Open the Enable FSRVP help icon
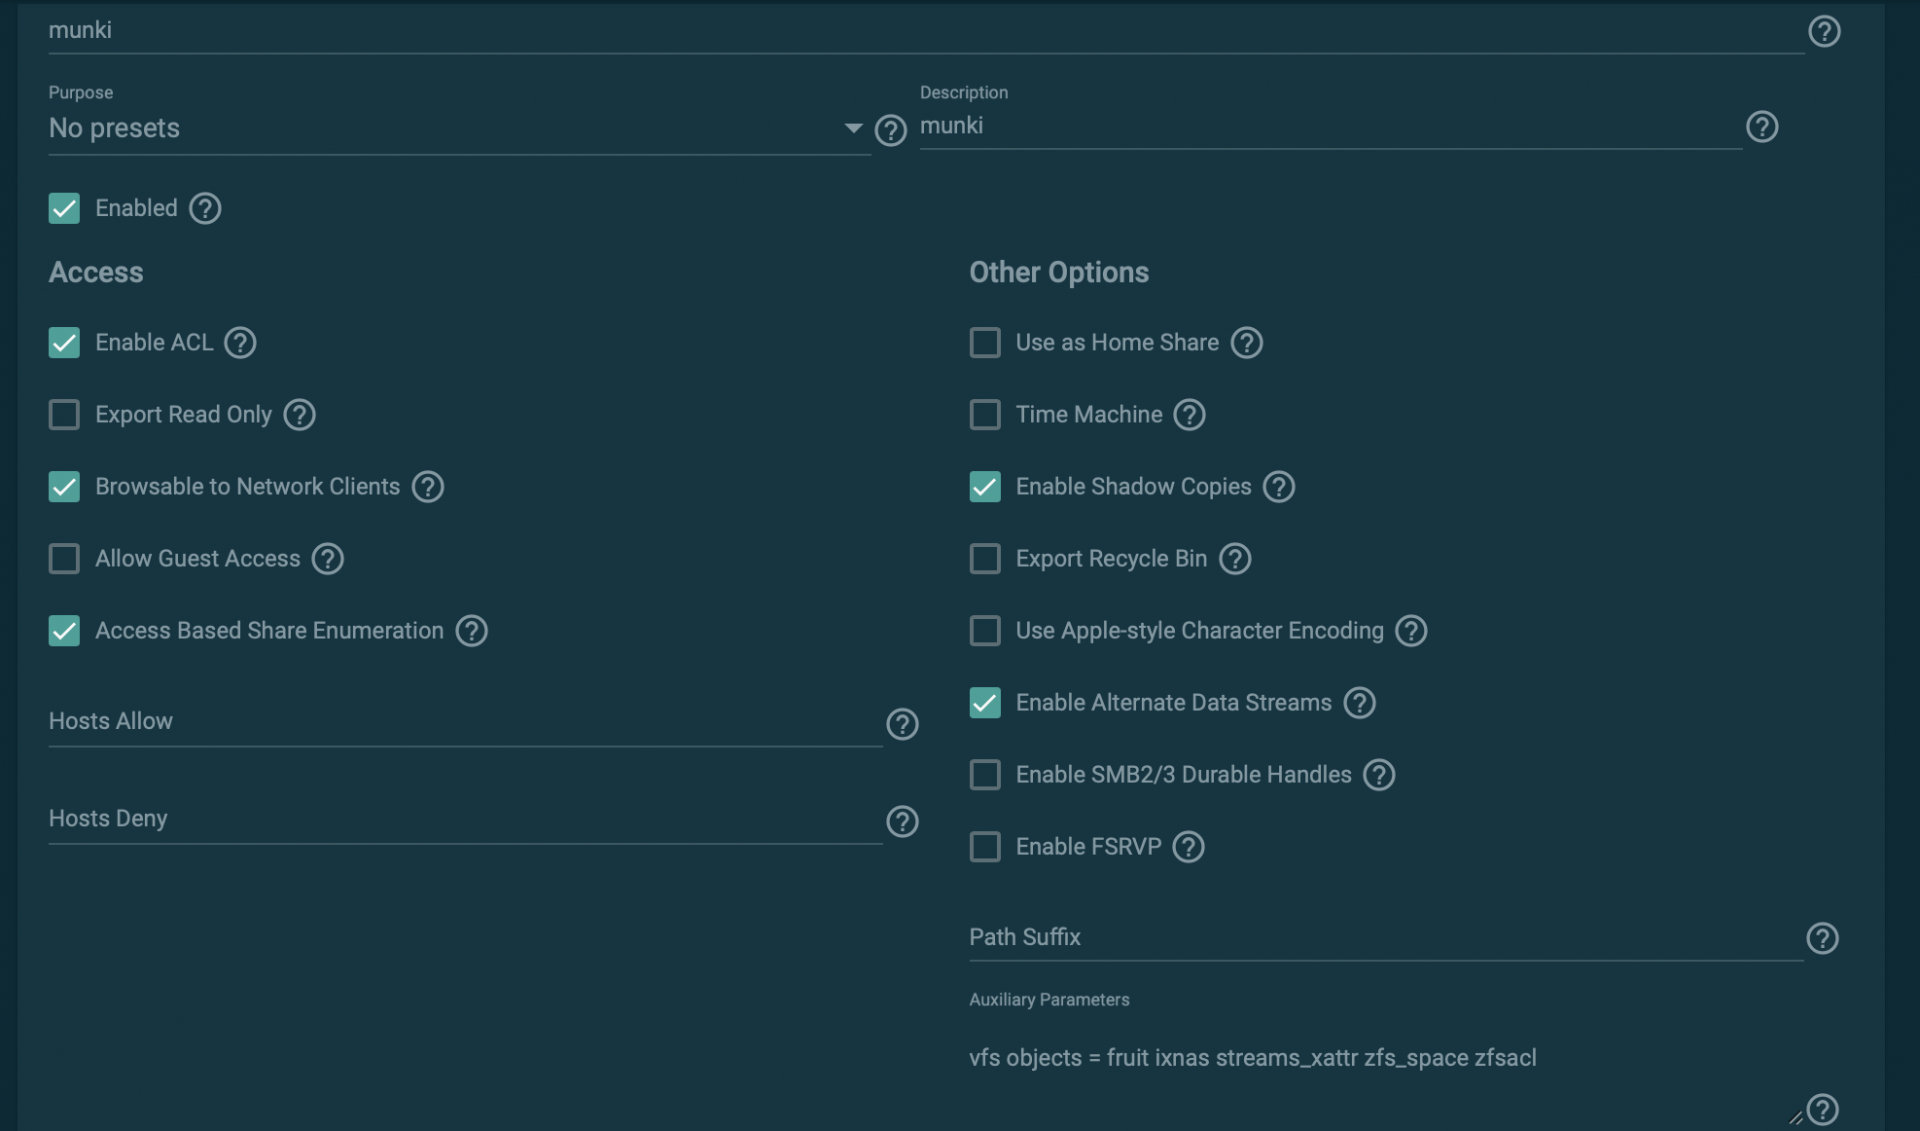Viewport: 1920px width, 1131px height. (1188, 846)
